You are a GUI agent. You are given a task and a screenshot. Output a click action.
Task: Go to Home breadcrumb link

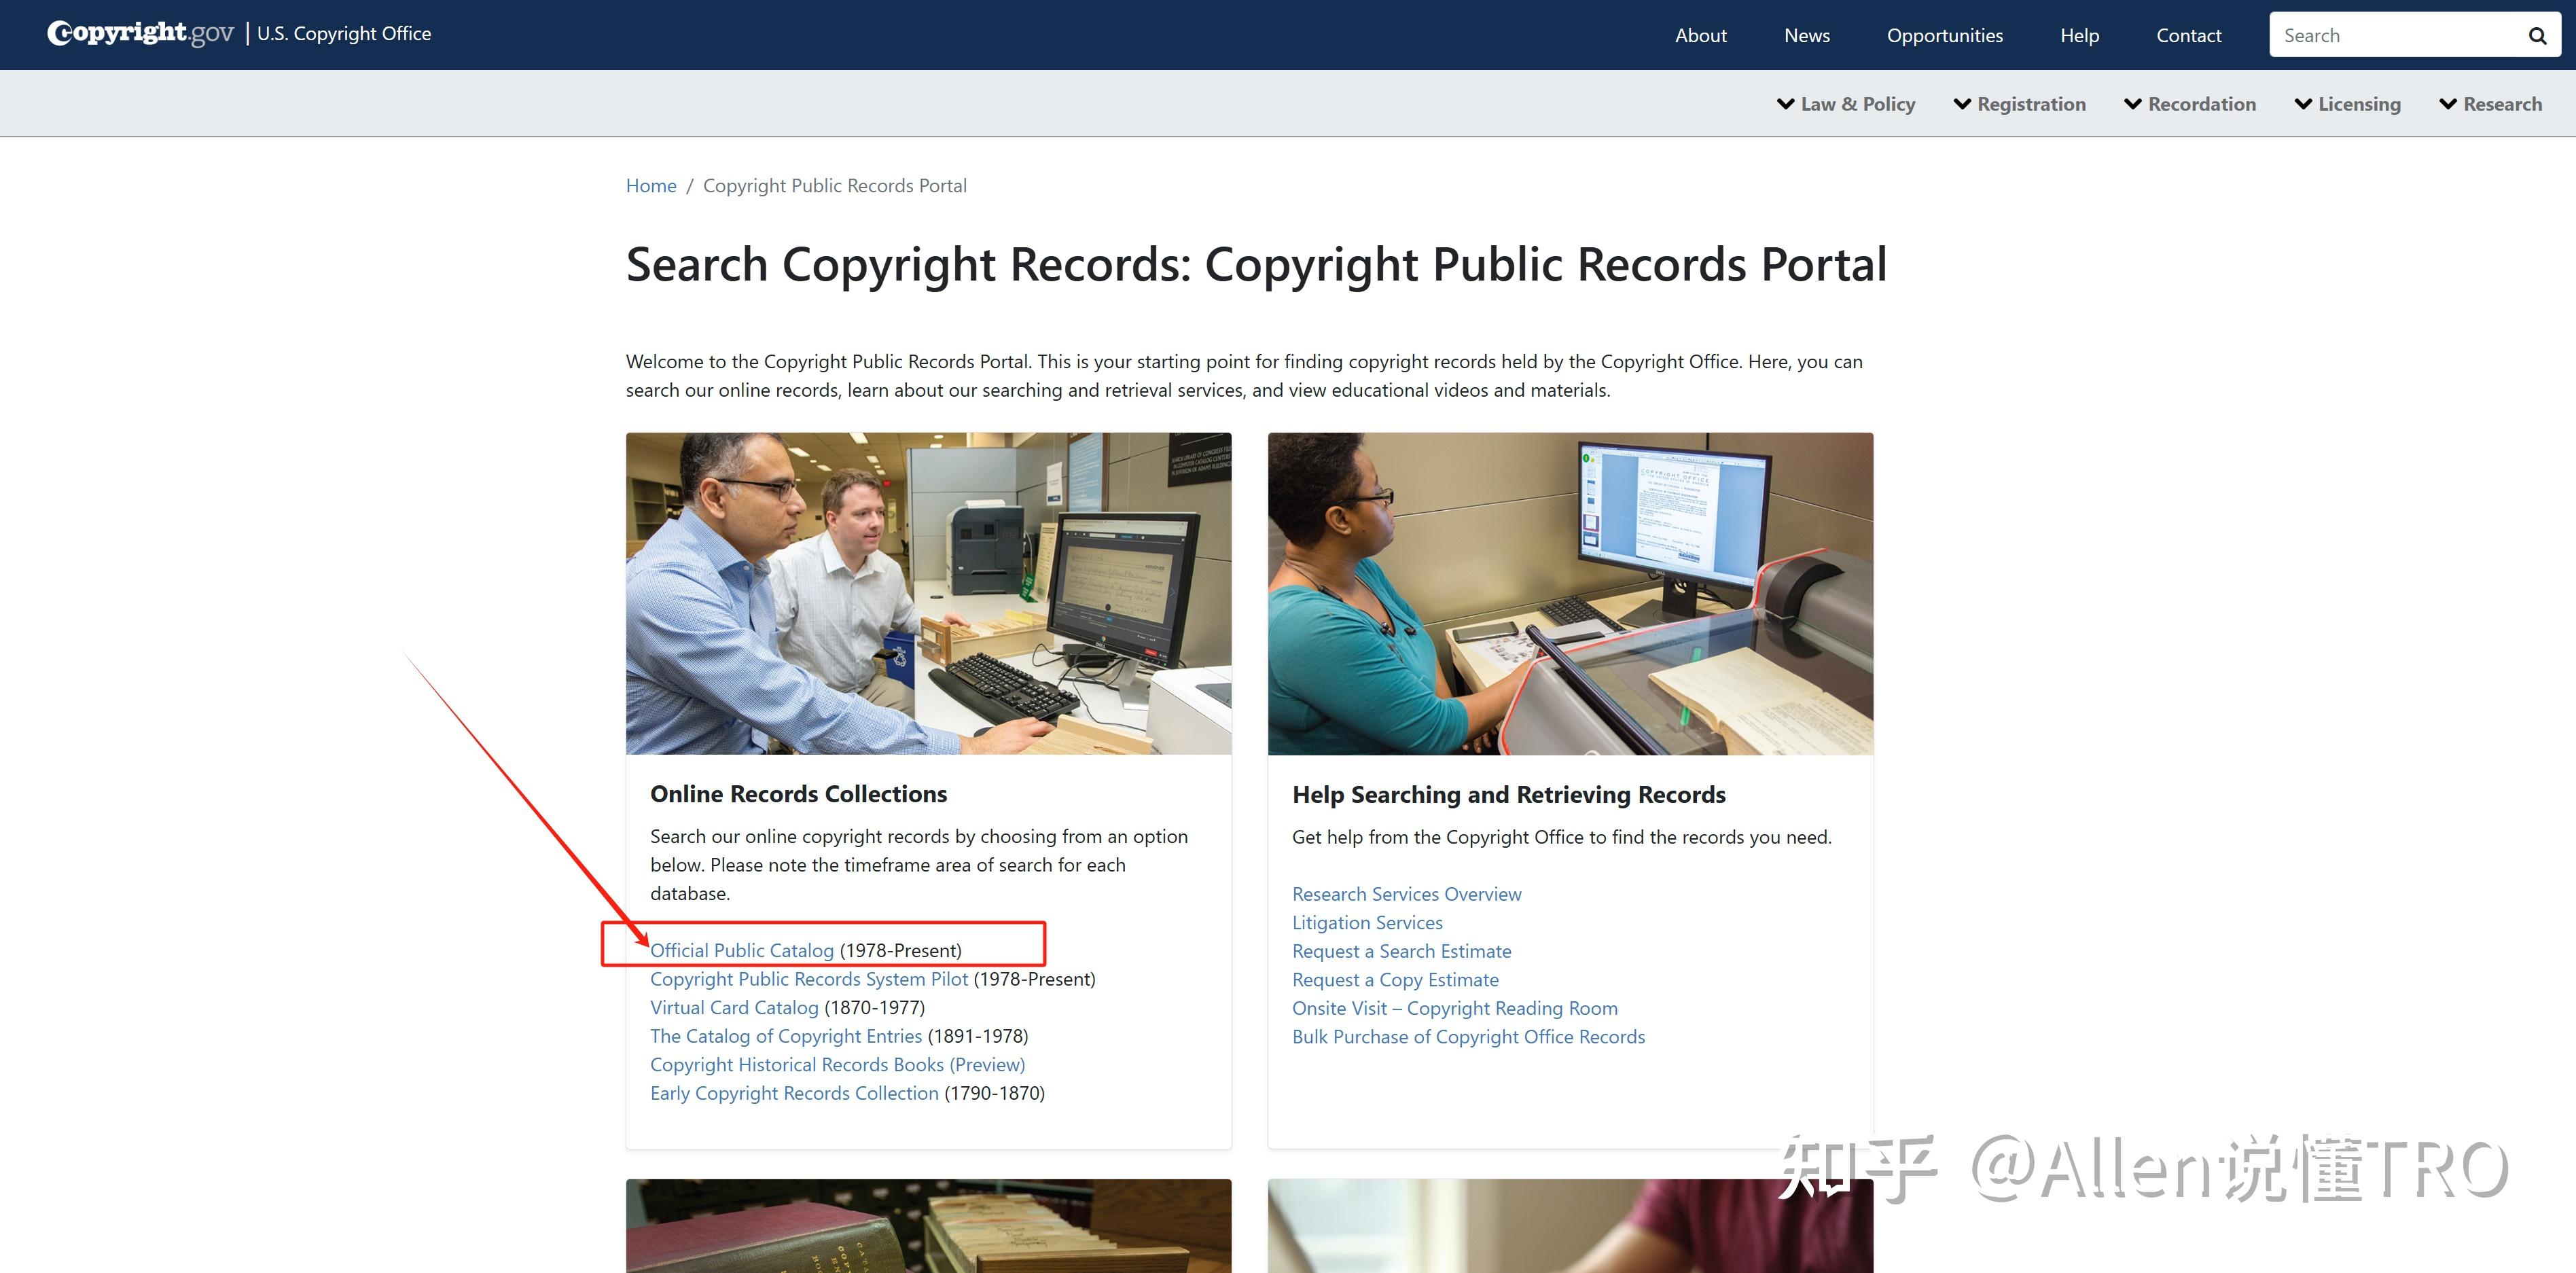click(x=650, y=186)
